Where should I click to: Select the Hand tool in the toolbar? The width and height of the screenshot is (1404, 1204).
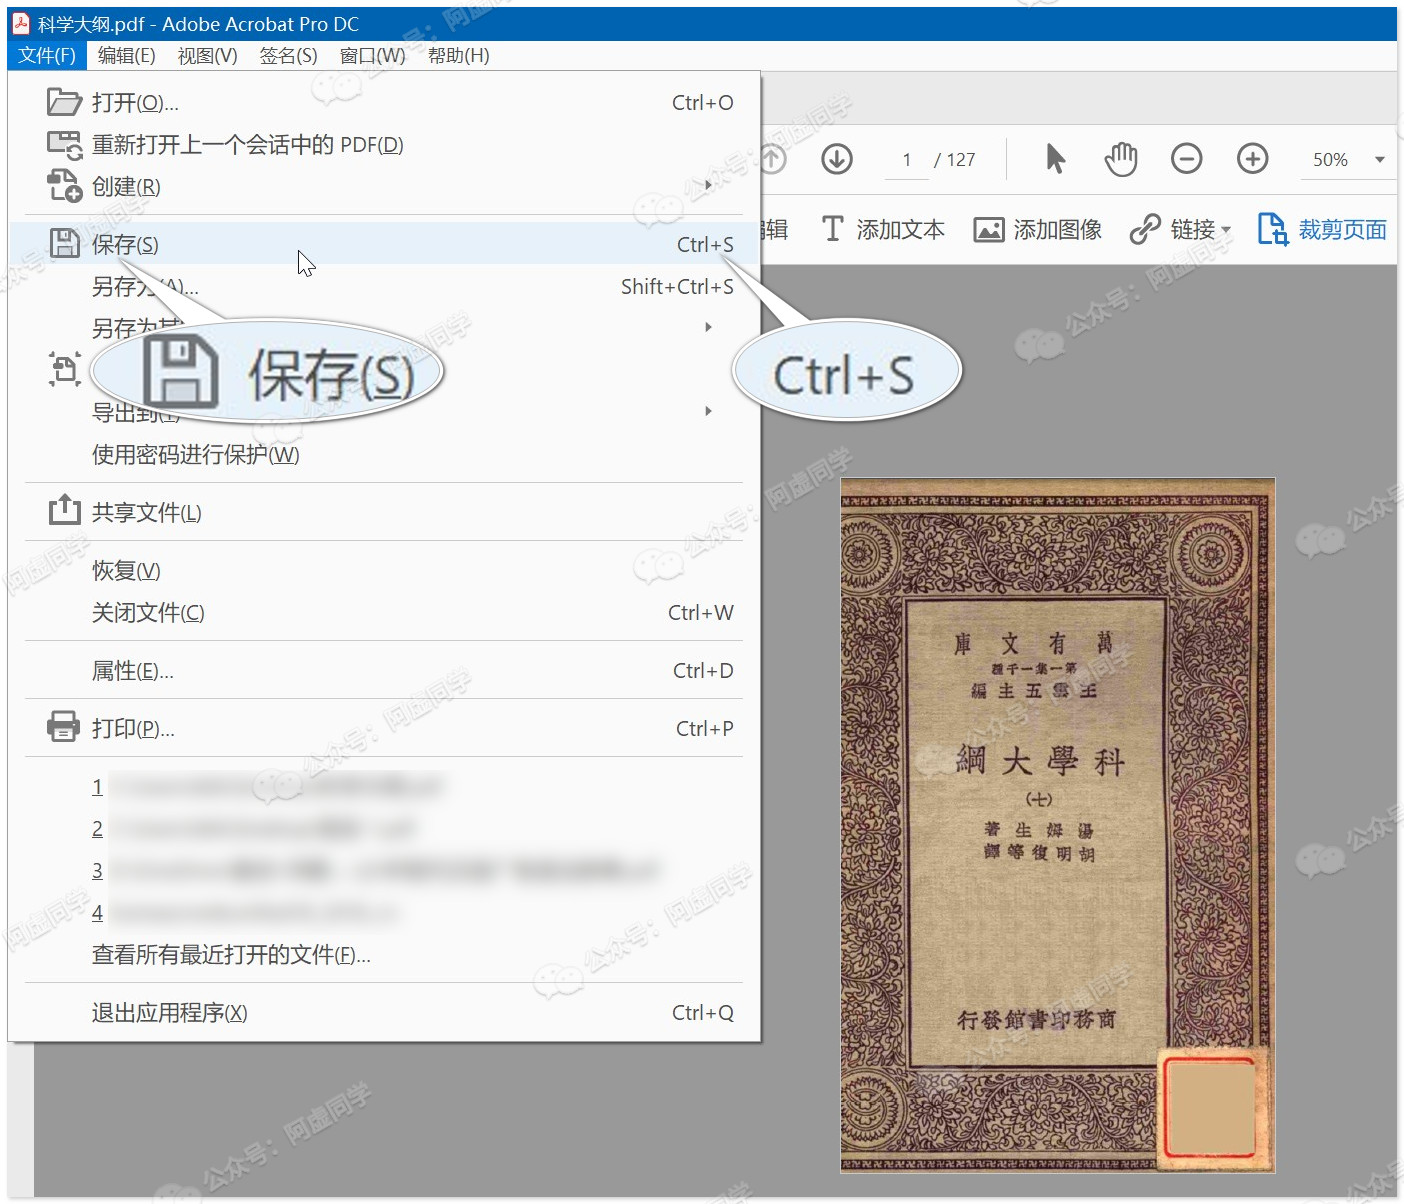tap(1121, 158)
